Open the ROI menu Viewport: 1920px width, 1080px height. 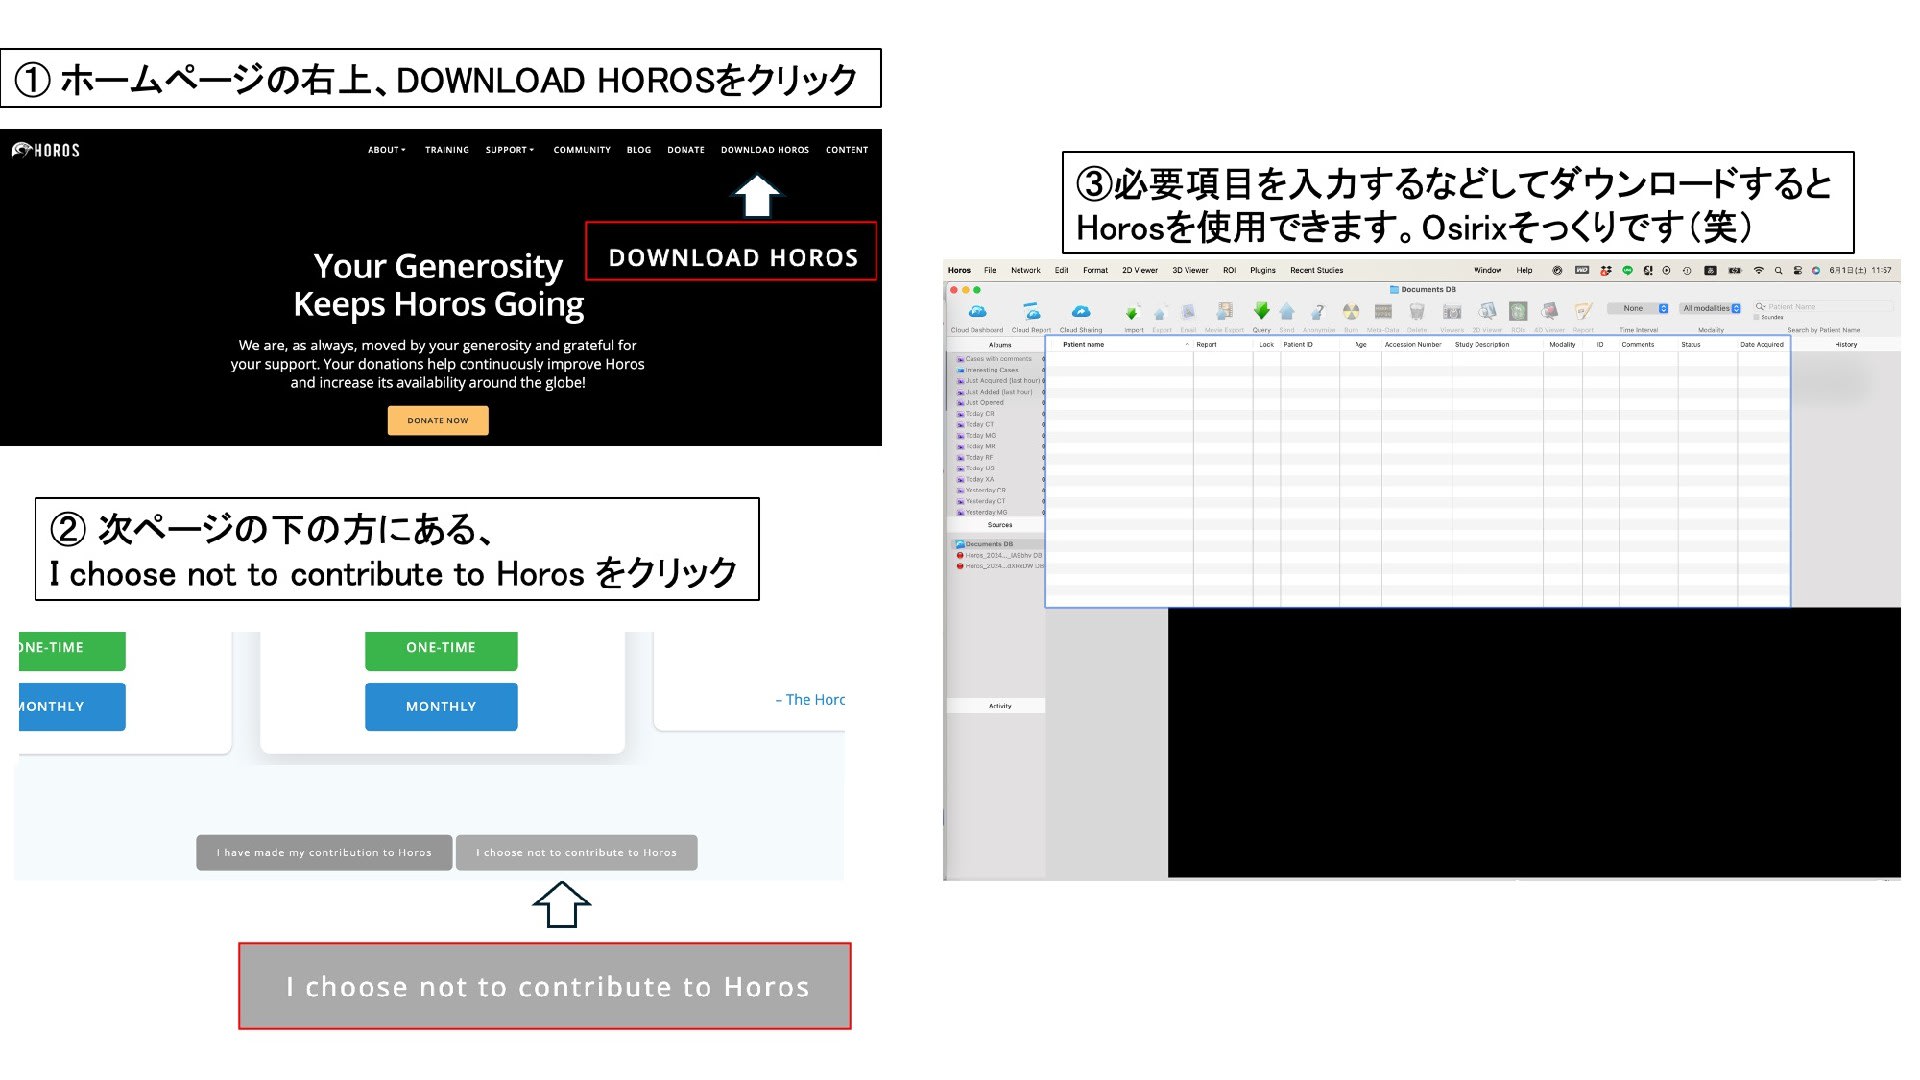tap(1229, 270)
